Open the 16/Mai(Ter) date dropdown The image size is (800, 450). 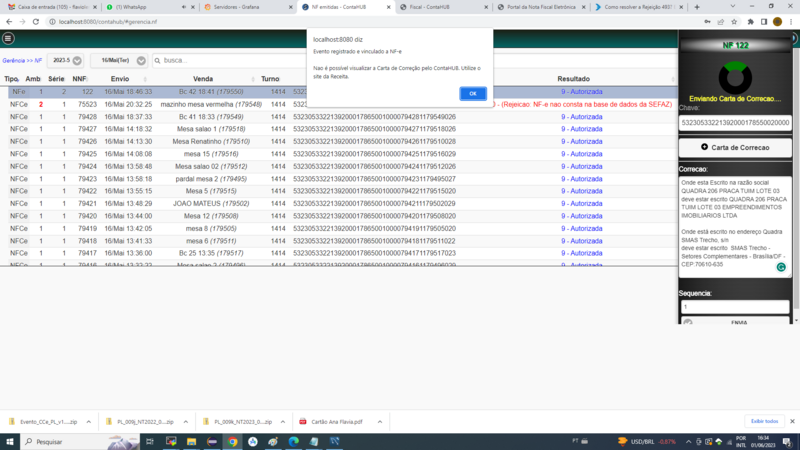pos(119,60)
